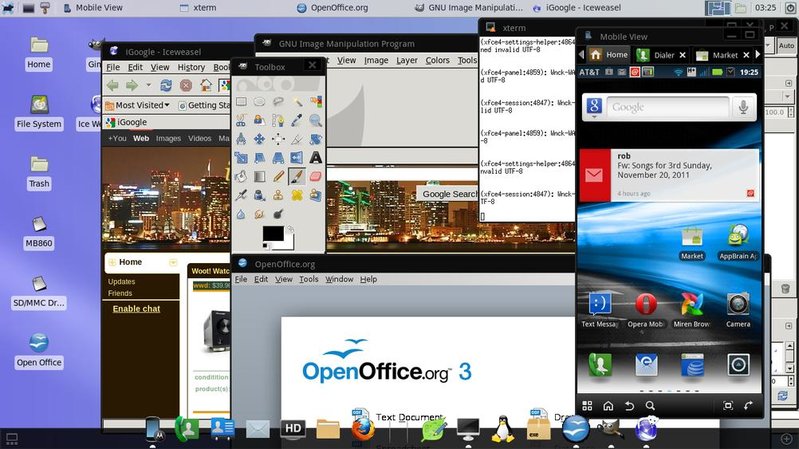Expand the iGoogle Home tab arrow
The height and width of the screenshot is (449, 799).
pyautogui.click(x=173, y=262)
